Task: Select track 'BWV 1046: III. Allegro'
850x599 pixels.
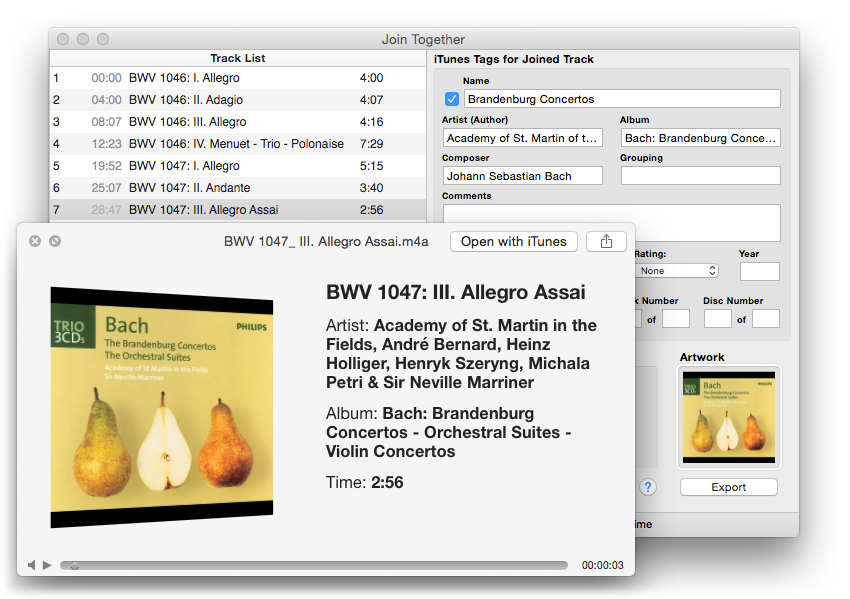Action: [x=237, y=121]
